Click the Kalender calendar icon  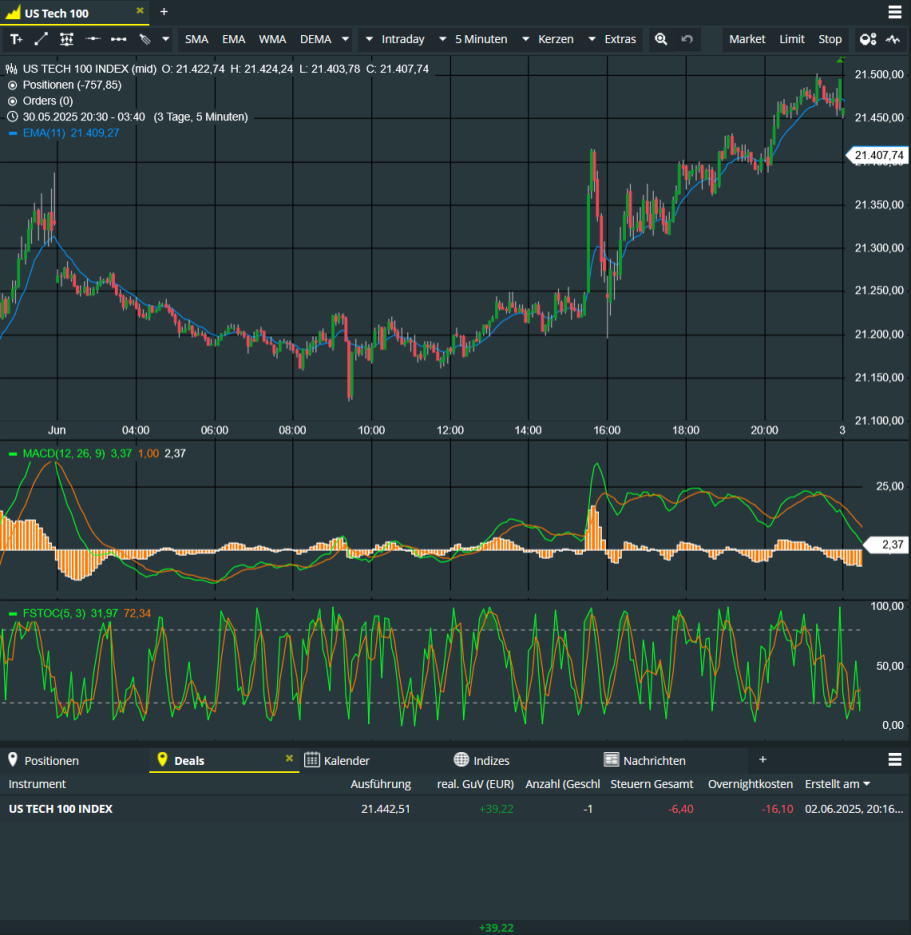coord(312,760)
